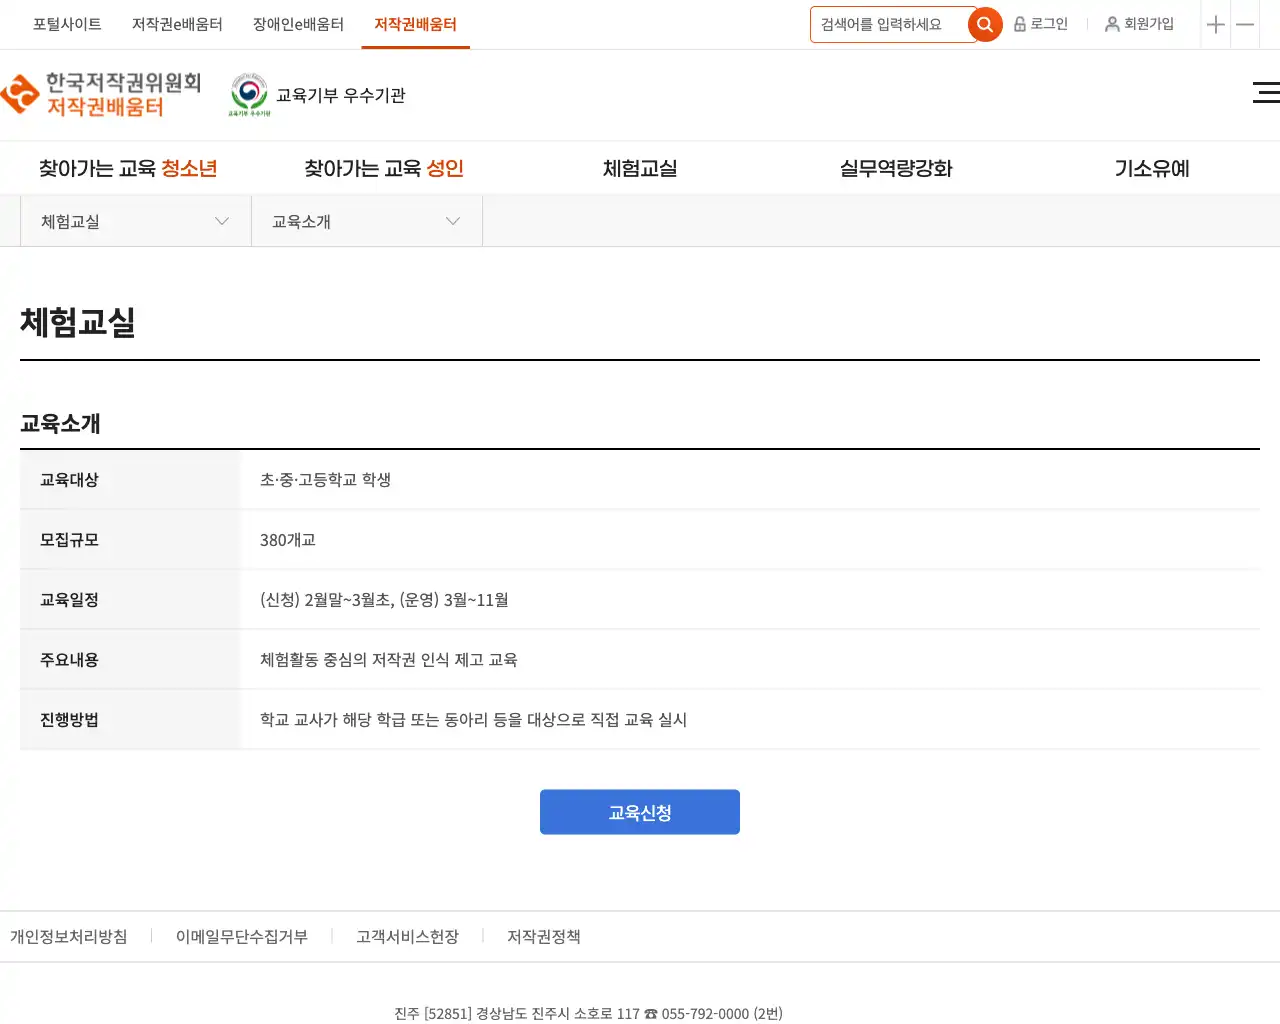This screenshot has width=1280, height=1024.
Task: Click the zoom in plus icon
Action: 1215,25
